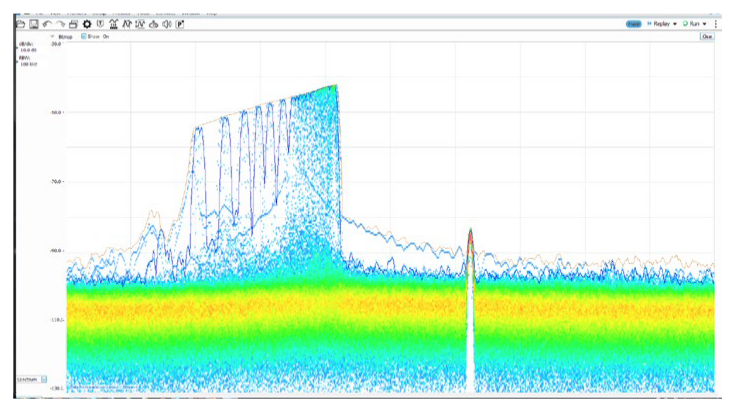Click the Save icon in toolbar
The image size is (732, 408).
tap(33, 24)
